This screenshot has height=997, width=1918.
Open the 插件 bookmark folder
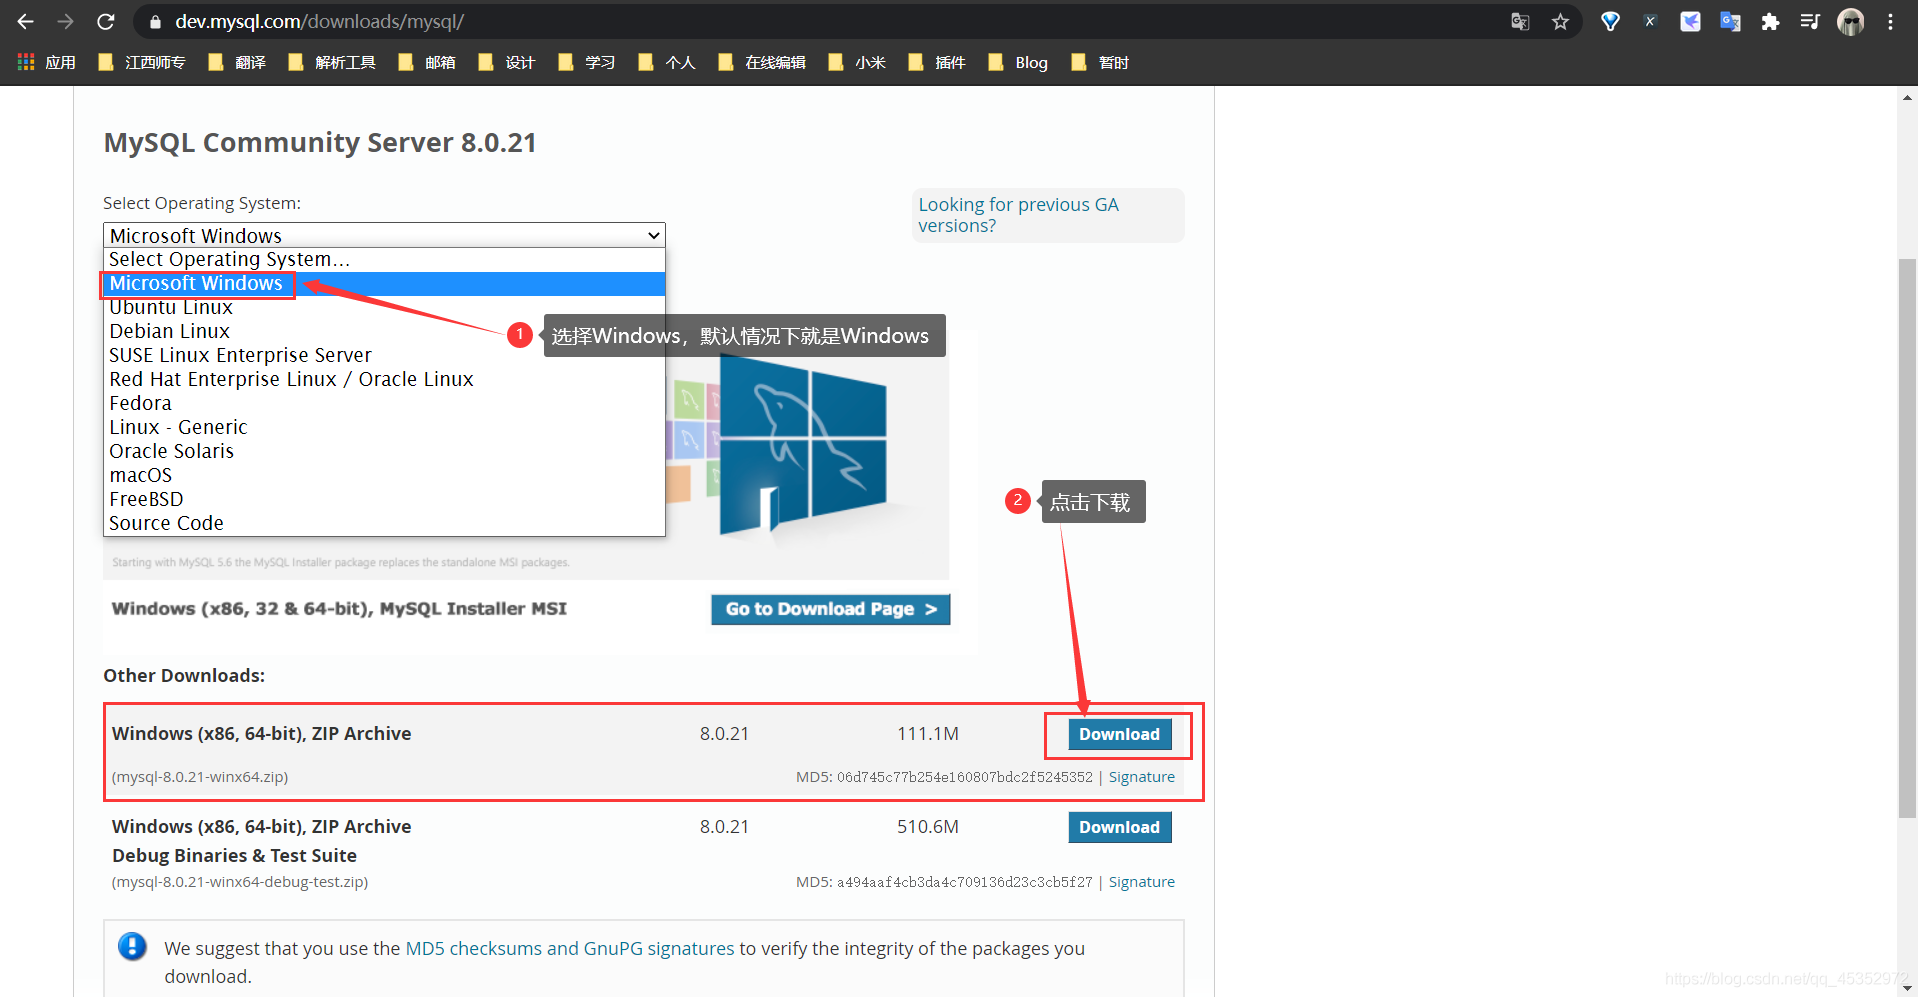[x=937, y=62]
